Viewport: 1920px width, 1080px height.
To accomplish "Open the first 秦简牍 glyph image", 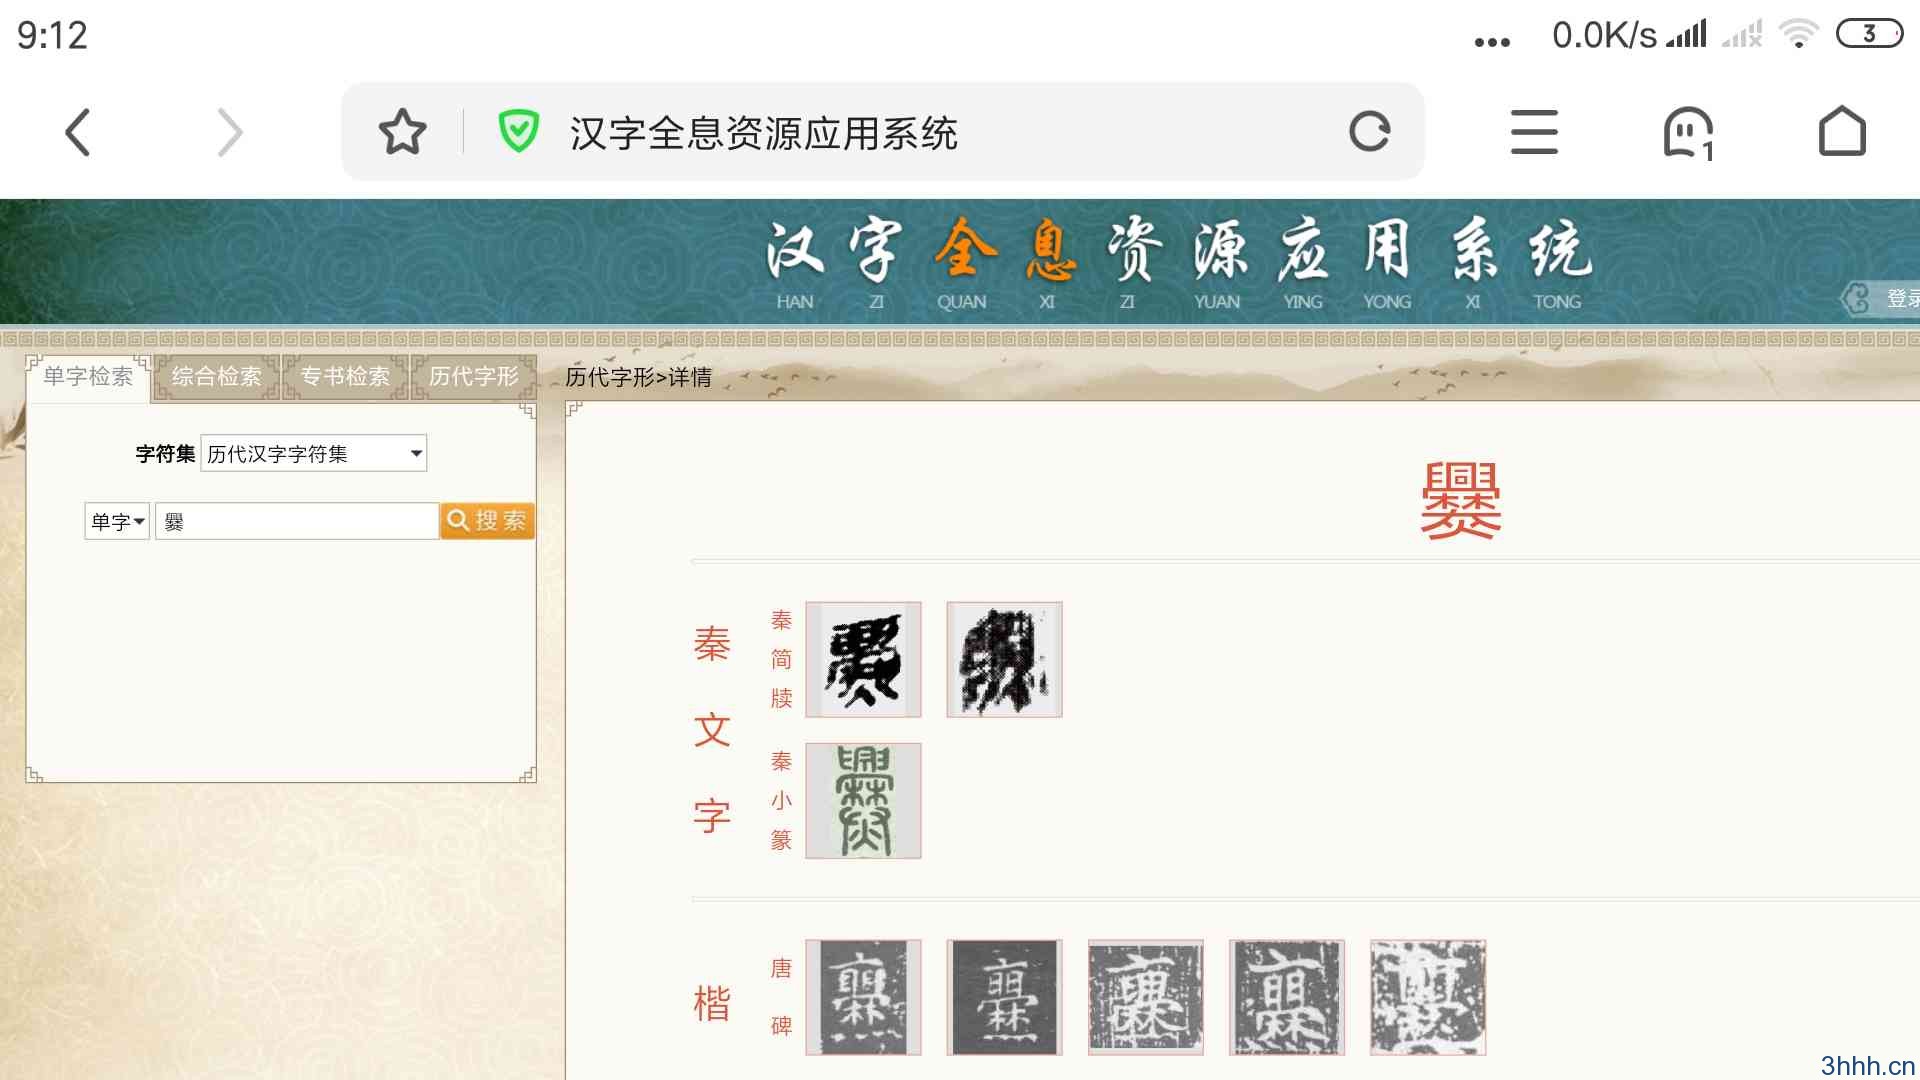I will [863, 660].
